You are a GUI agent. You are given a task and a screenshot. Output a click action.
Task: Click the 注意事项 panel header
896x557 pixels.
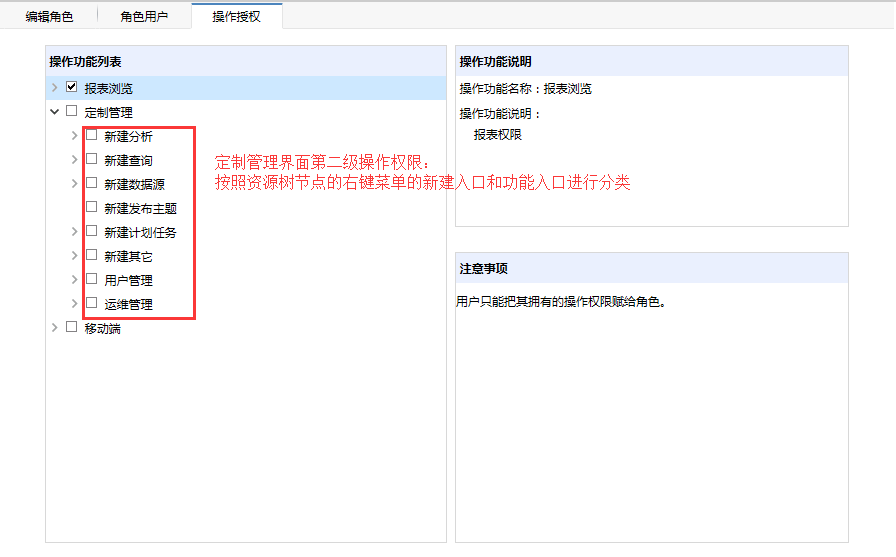coord(652,269)
